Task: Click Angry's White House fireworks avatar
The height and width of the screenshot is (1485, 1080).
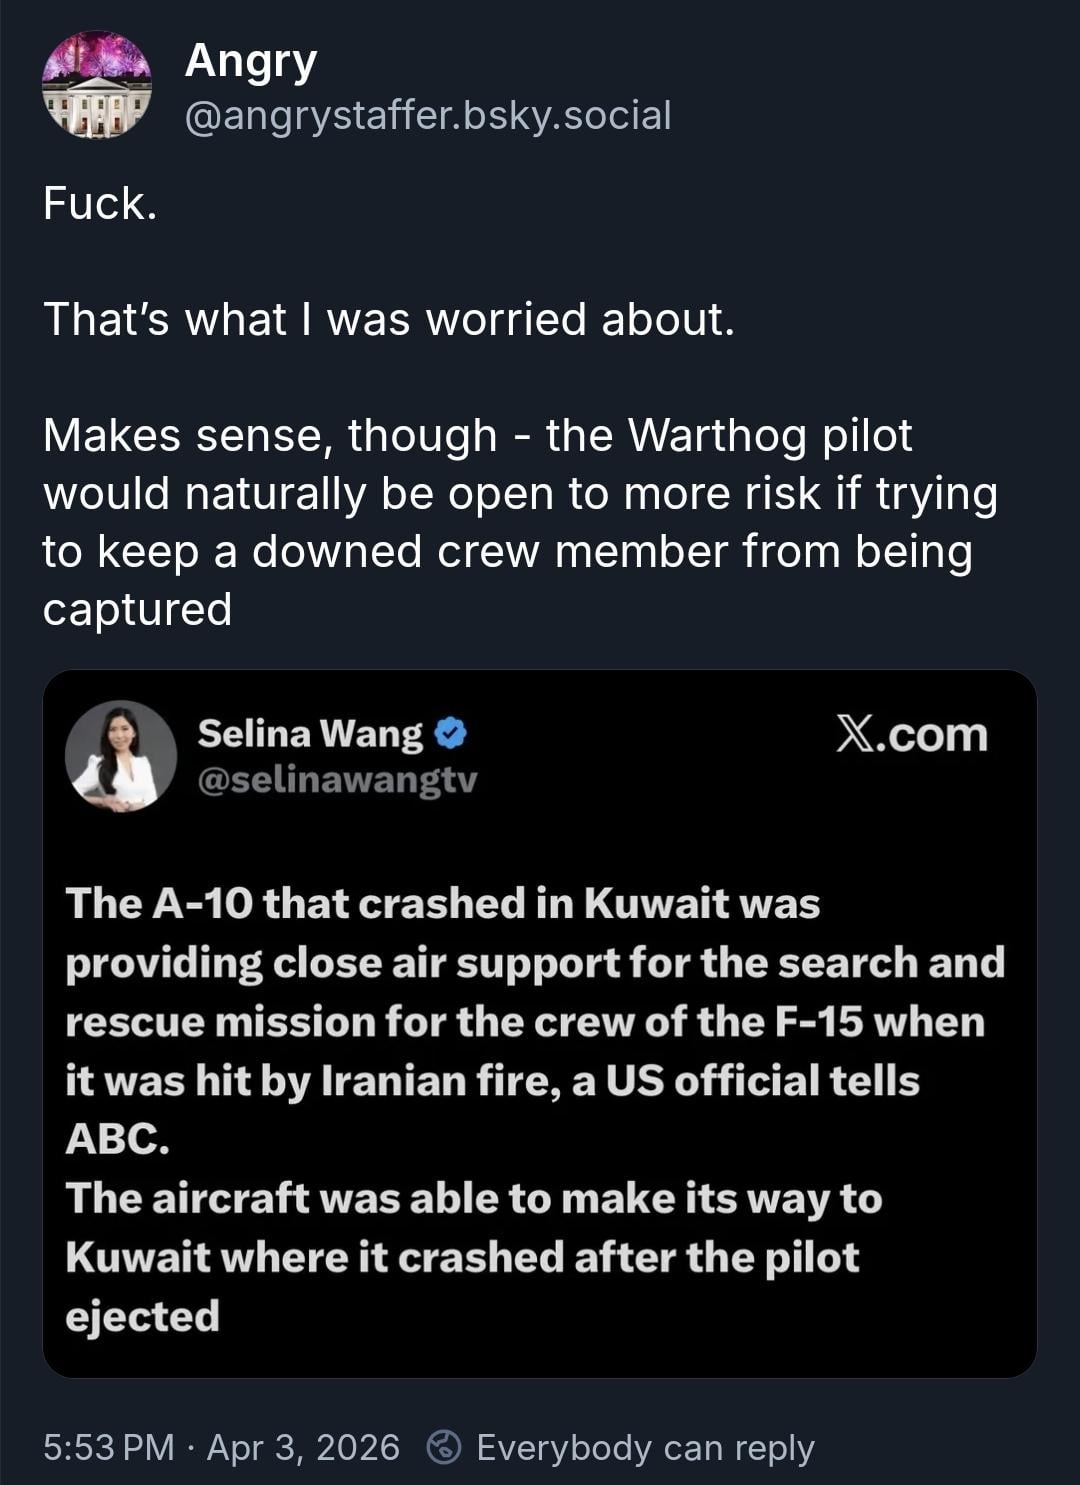Action: point(96,84)
